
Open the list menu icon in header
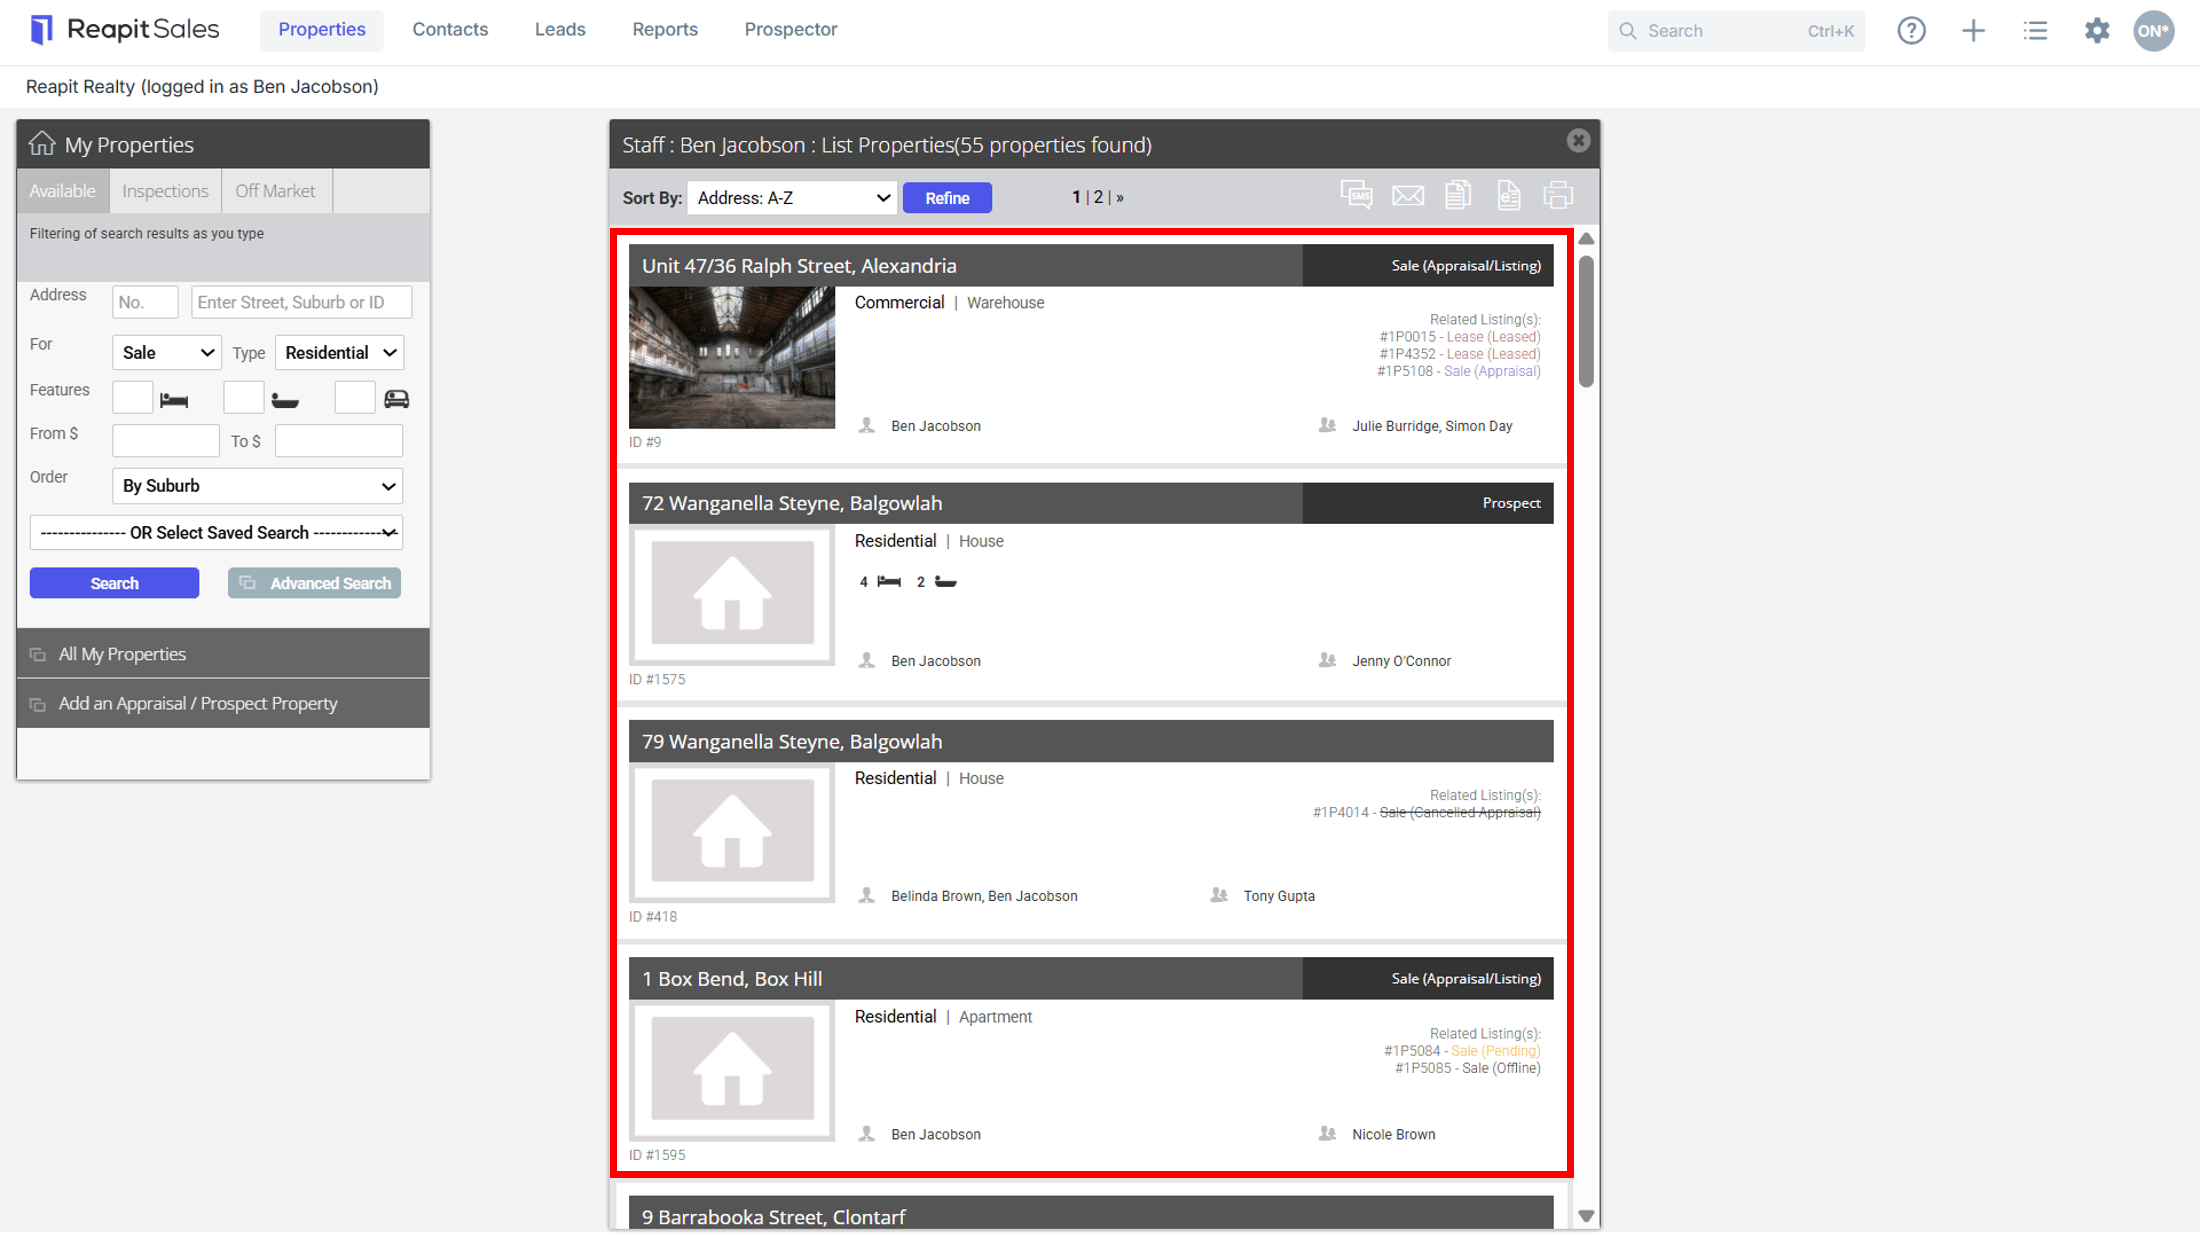click(2035, 31)
